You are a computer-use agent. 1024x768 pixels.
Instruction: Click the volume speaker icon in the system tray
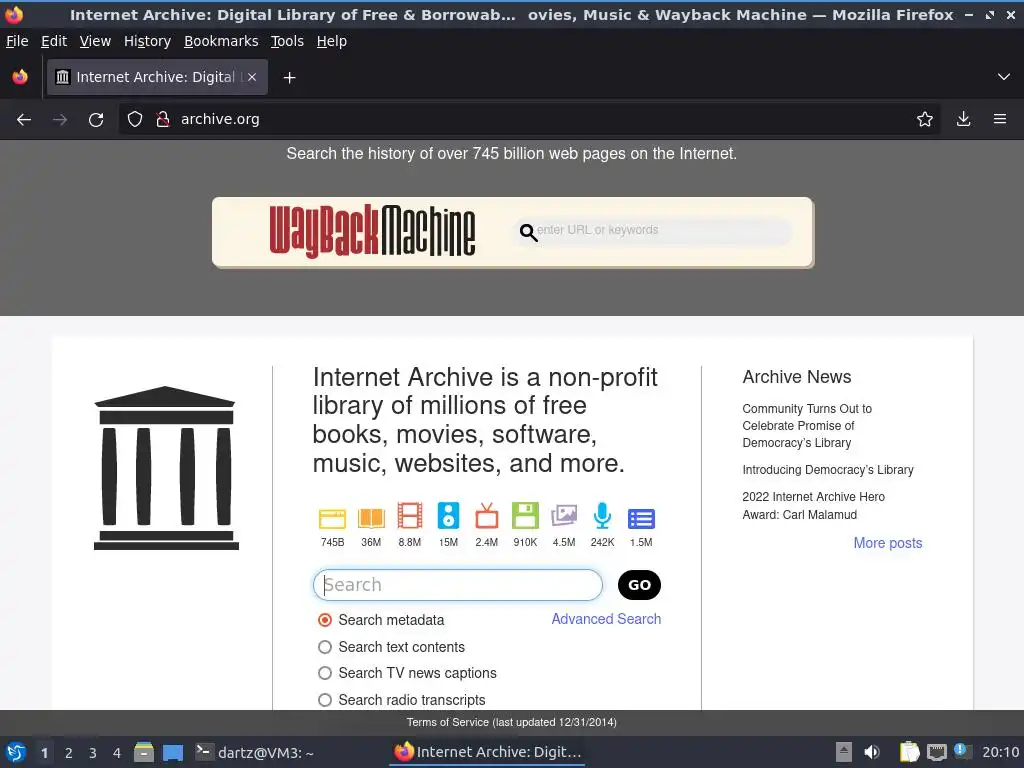coord(872,752)
